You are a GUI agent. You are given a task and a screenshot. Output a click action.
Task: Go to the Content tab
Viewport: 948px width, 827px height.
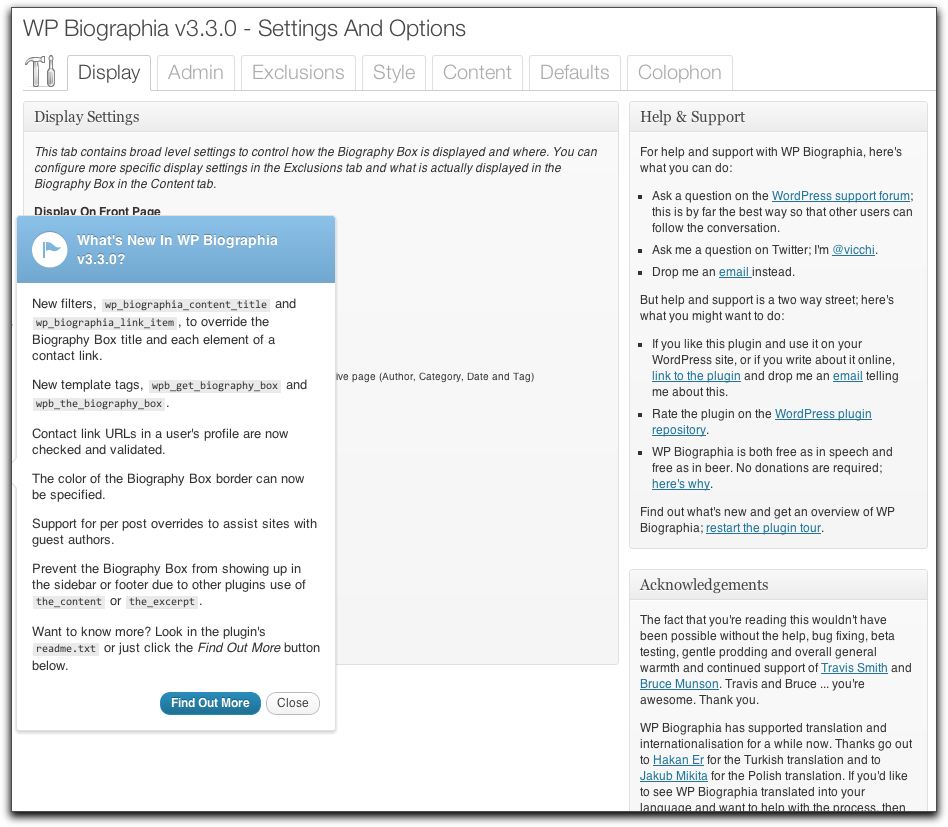click(477, 73)
